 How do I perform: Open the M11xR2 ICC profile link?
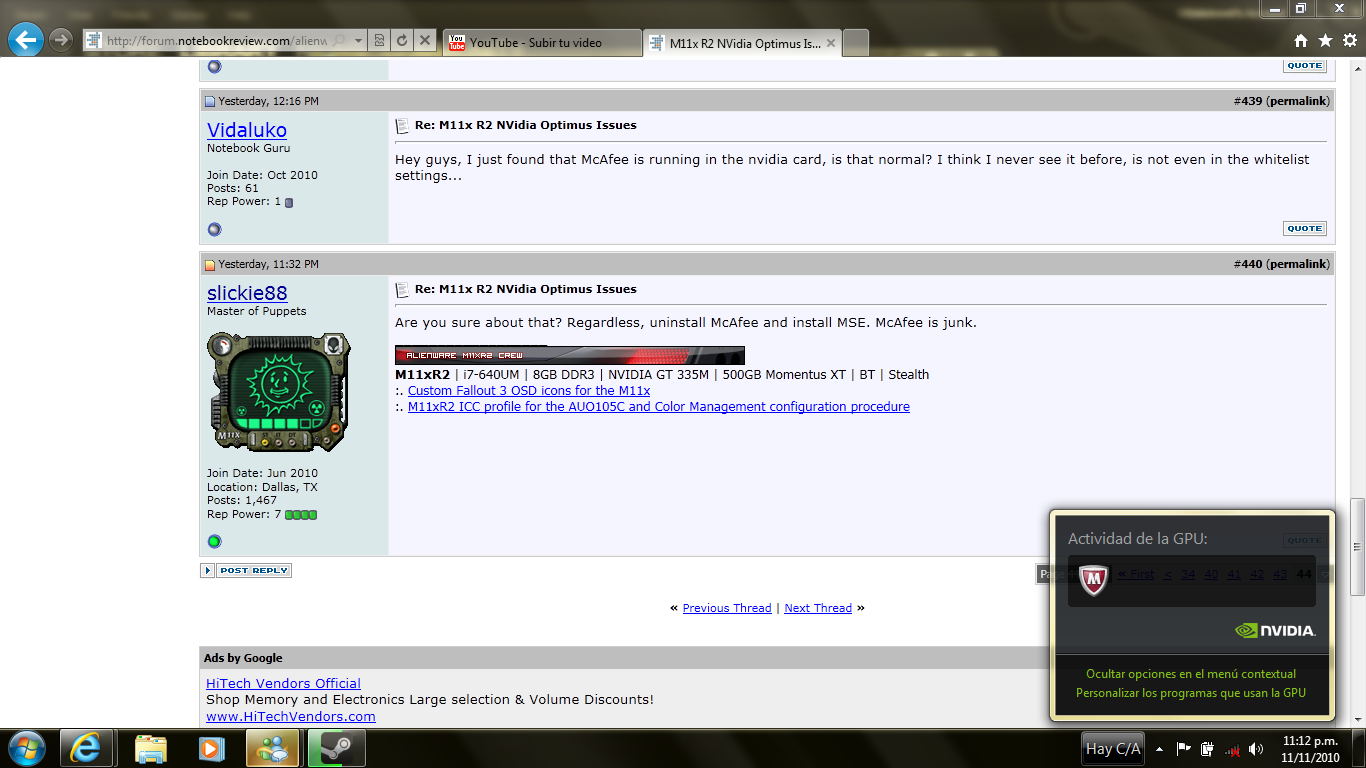659,407
